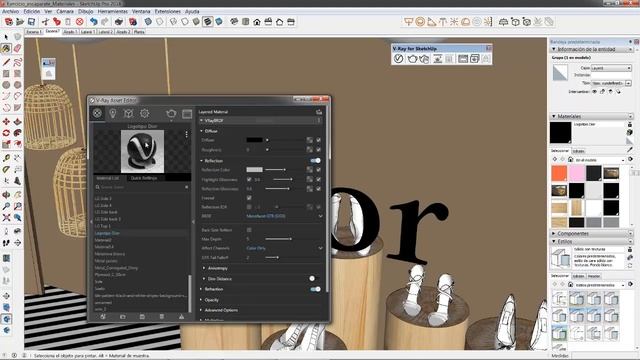The width and height of the screenshot is (640, 360).
Task: Open the Settings gear in V-Ray Asset Editor
Action: [x=144, y=113]
